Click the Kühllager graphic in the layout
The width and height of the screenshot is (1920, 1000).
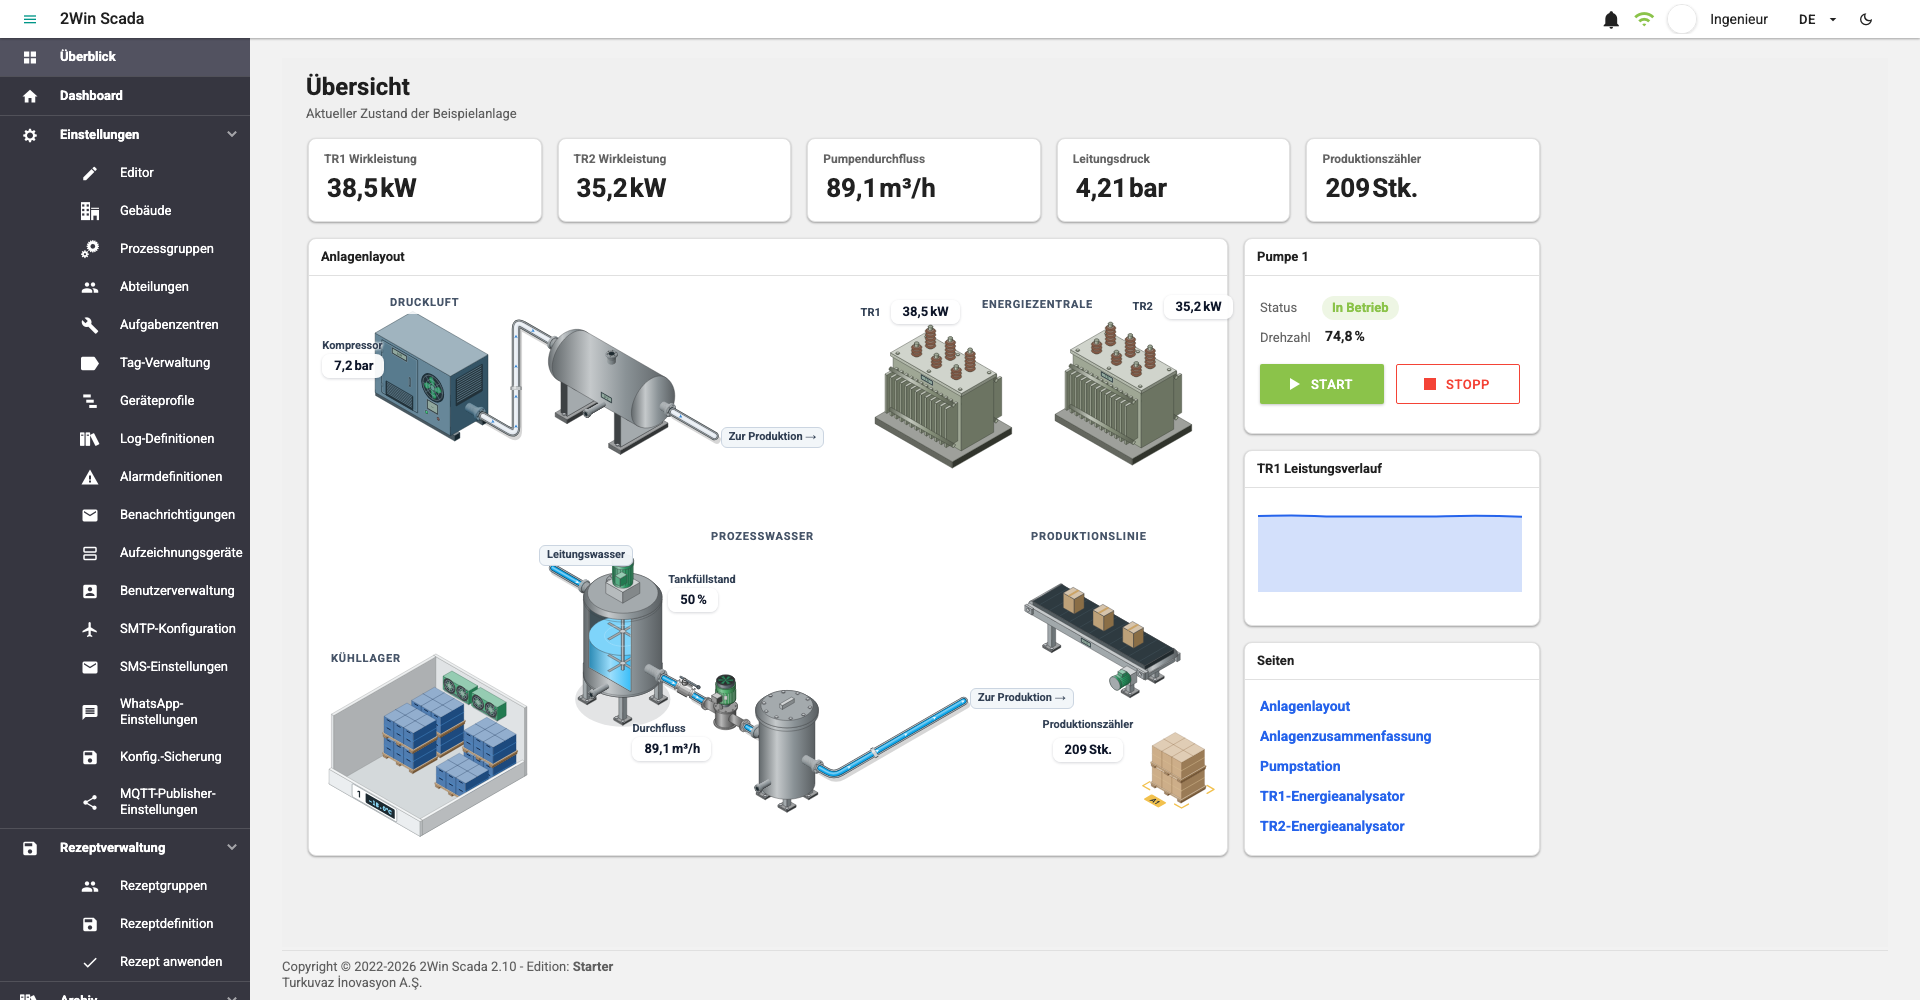click(x=428, y=745)
